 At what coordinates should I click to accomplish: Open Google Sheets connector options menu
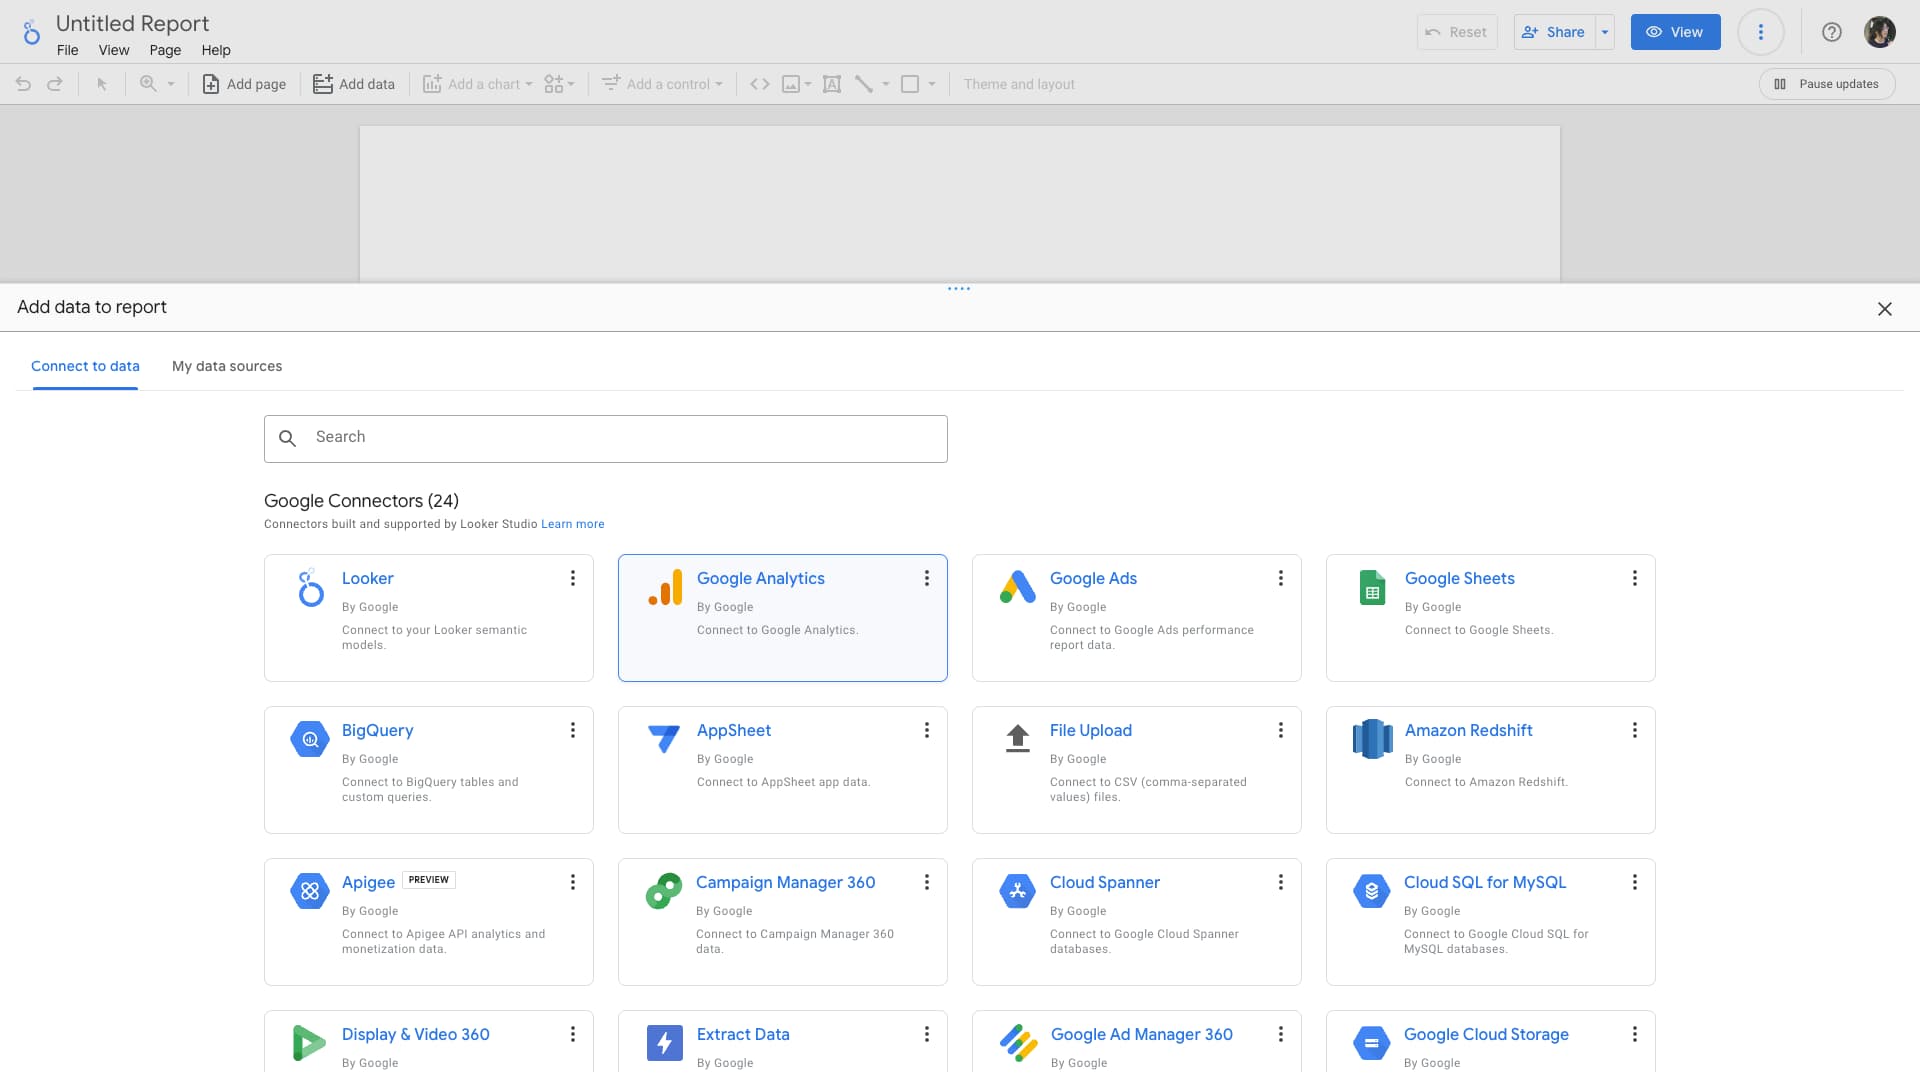click(x=1635, y=578)
